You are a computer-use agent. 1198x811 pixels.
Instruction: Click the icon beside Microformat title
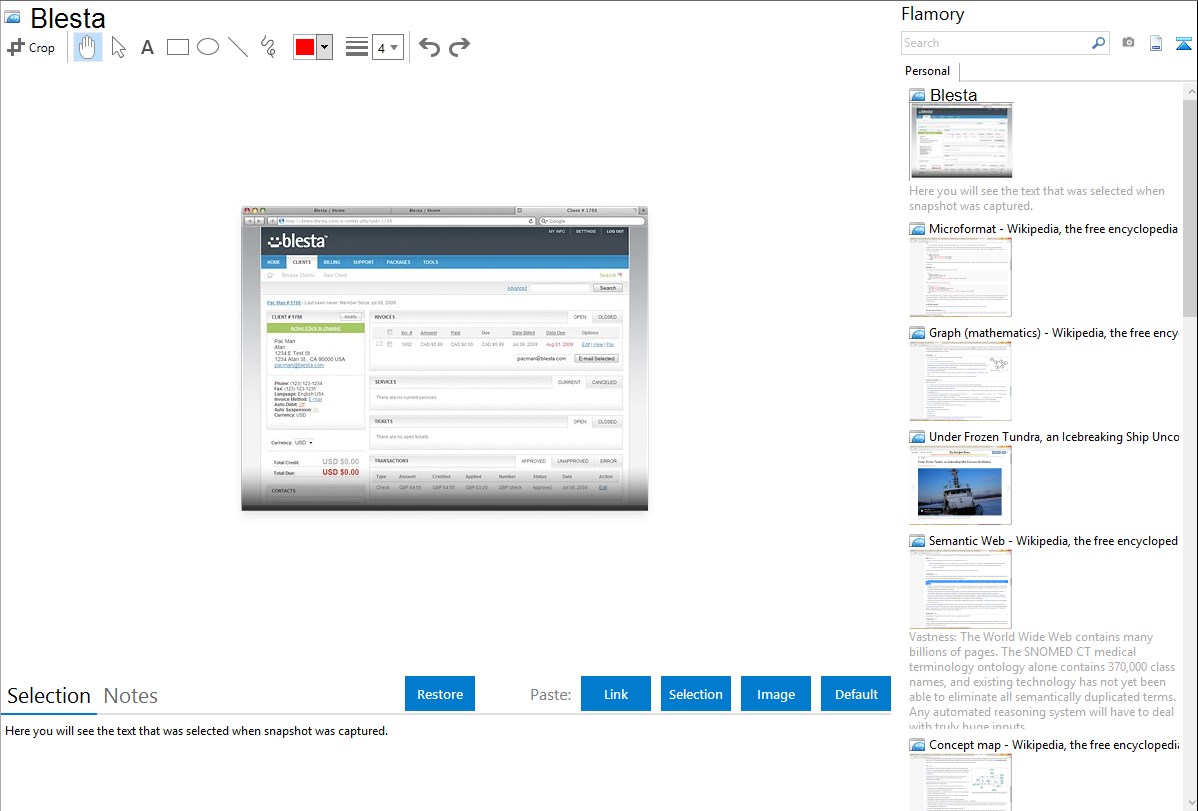coord(918,229)
